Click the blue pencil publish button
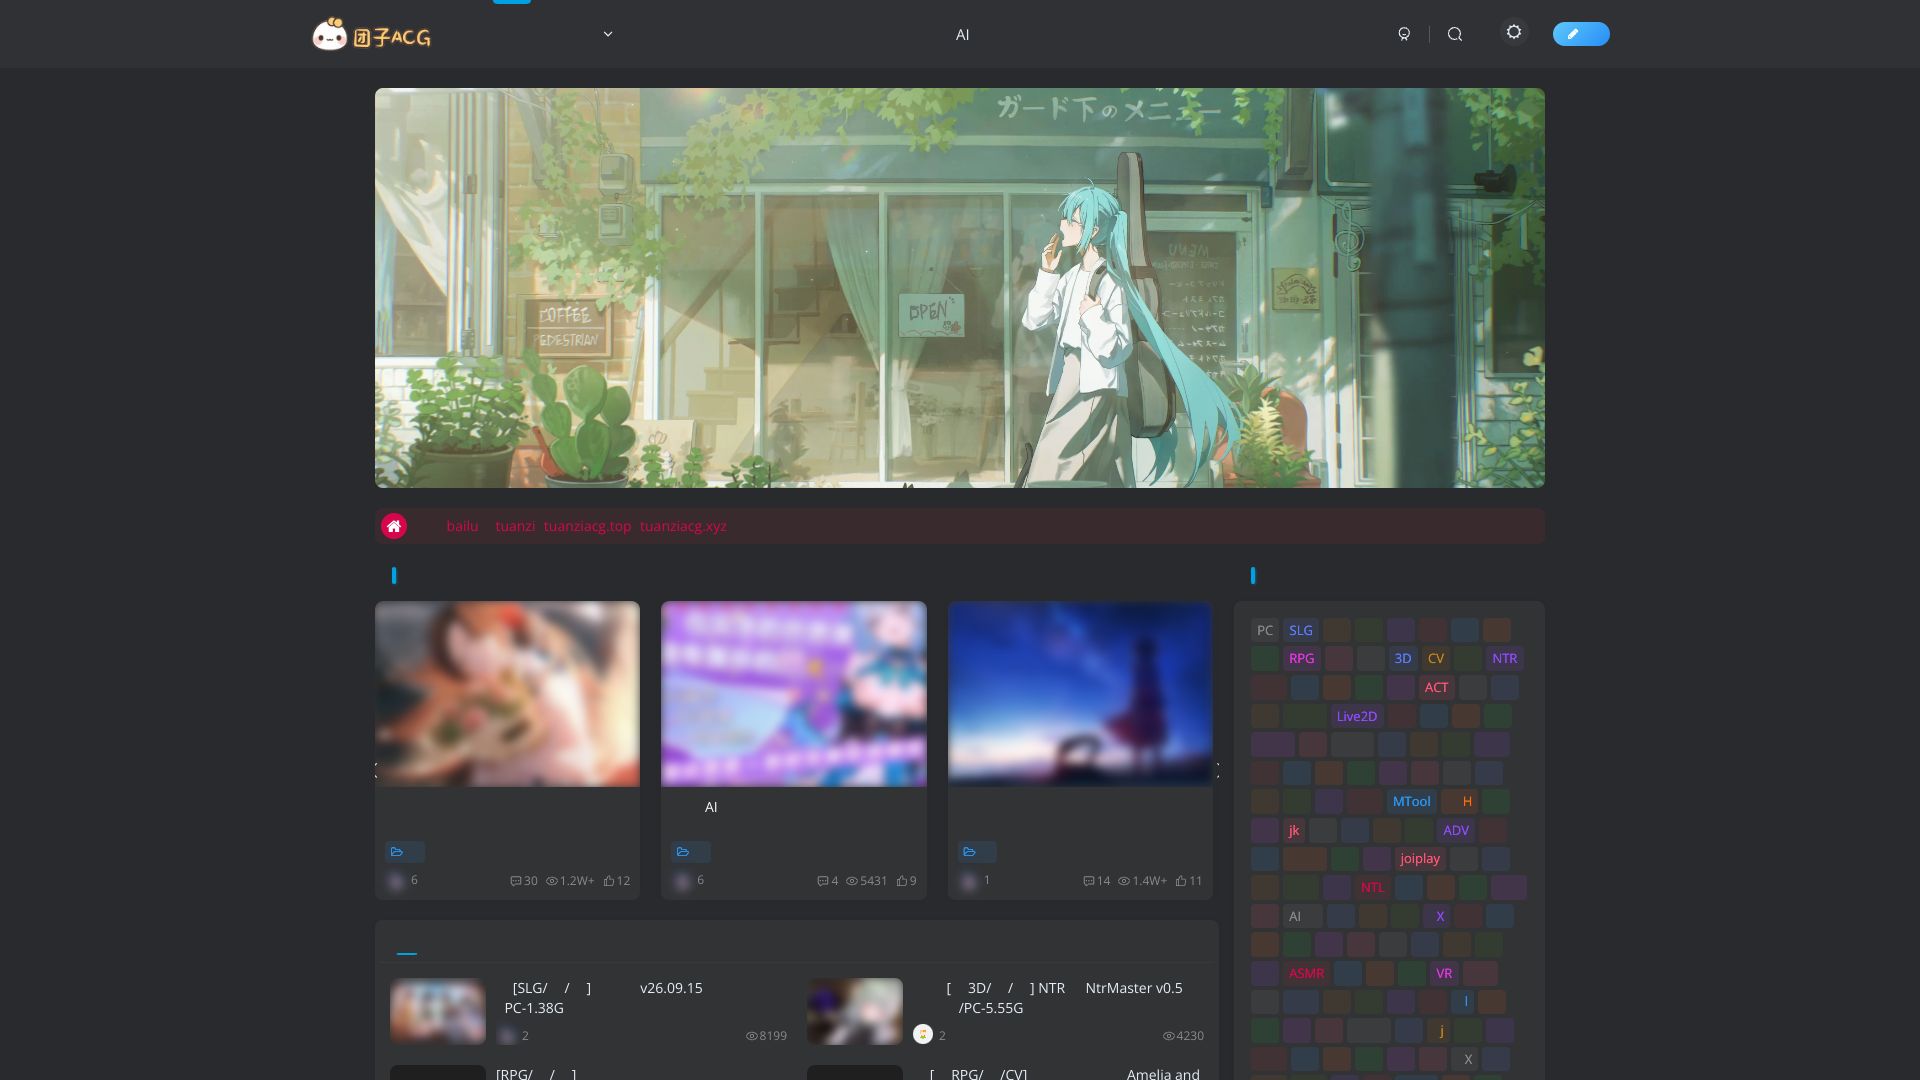This screenshot has width=1920, height=1080. click(x=1581, y=34)
